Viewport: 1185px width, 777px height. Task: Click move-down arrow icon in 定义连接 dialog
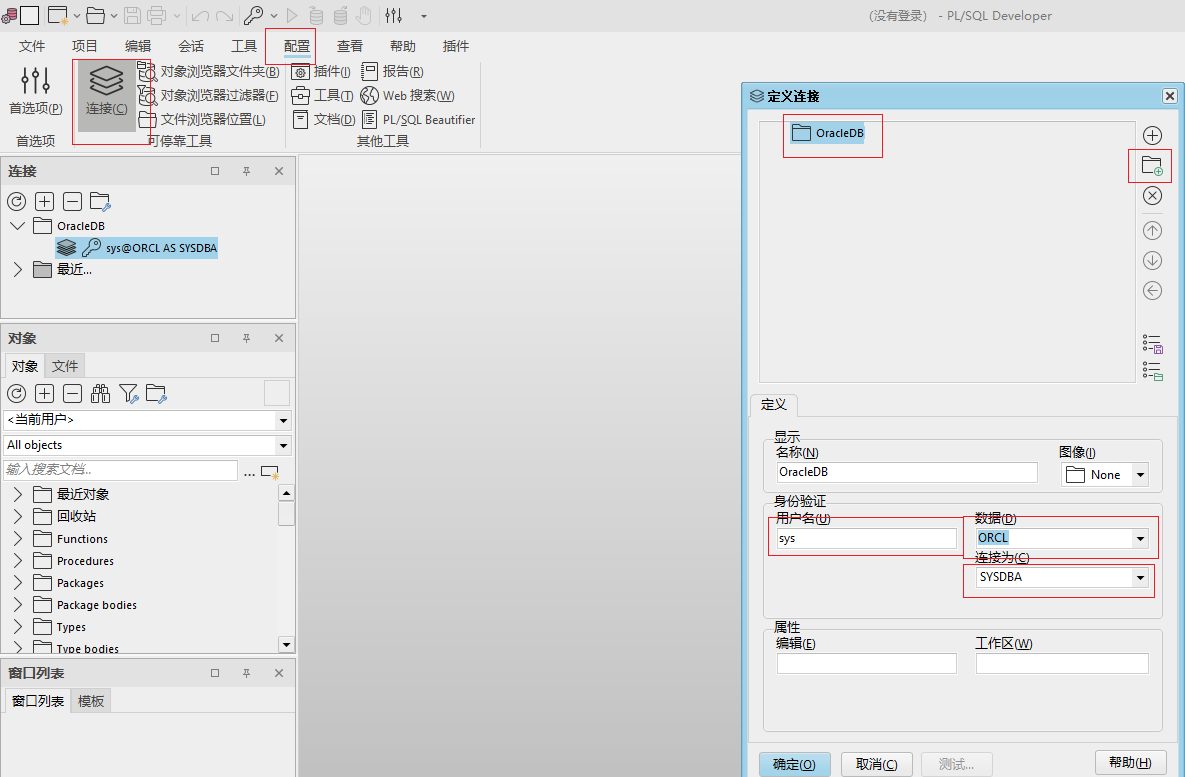click(x=1152, y=261)
